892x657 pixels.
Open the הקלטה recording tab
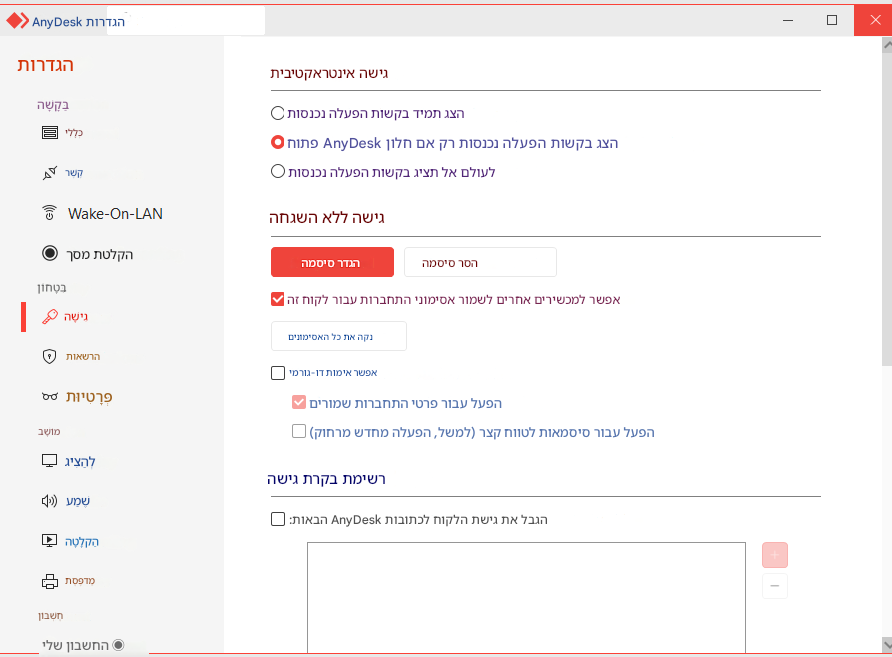[81, 541]
